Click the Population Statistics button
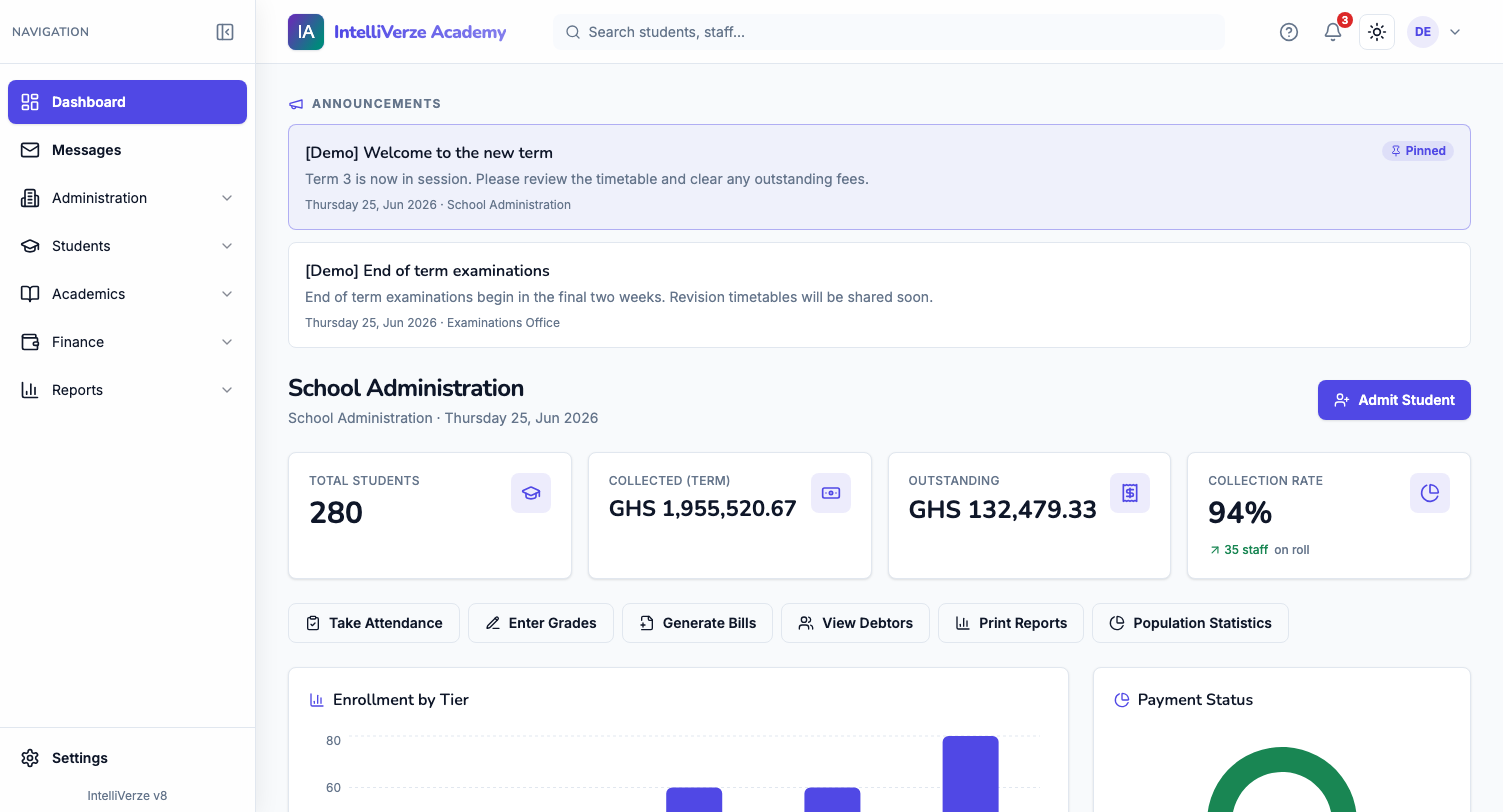Viewport: 1503px width, 812px height. click(x=1190, y=623)
